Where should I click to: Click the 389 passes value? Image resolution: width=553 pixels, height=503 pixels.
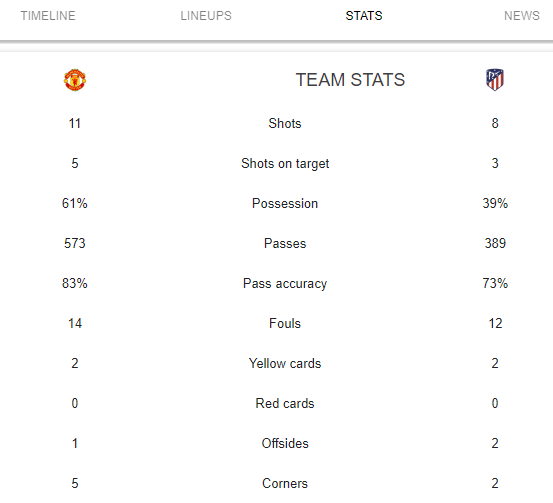point(495,243)
